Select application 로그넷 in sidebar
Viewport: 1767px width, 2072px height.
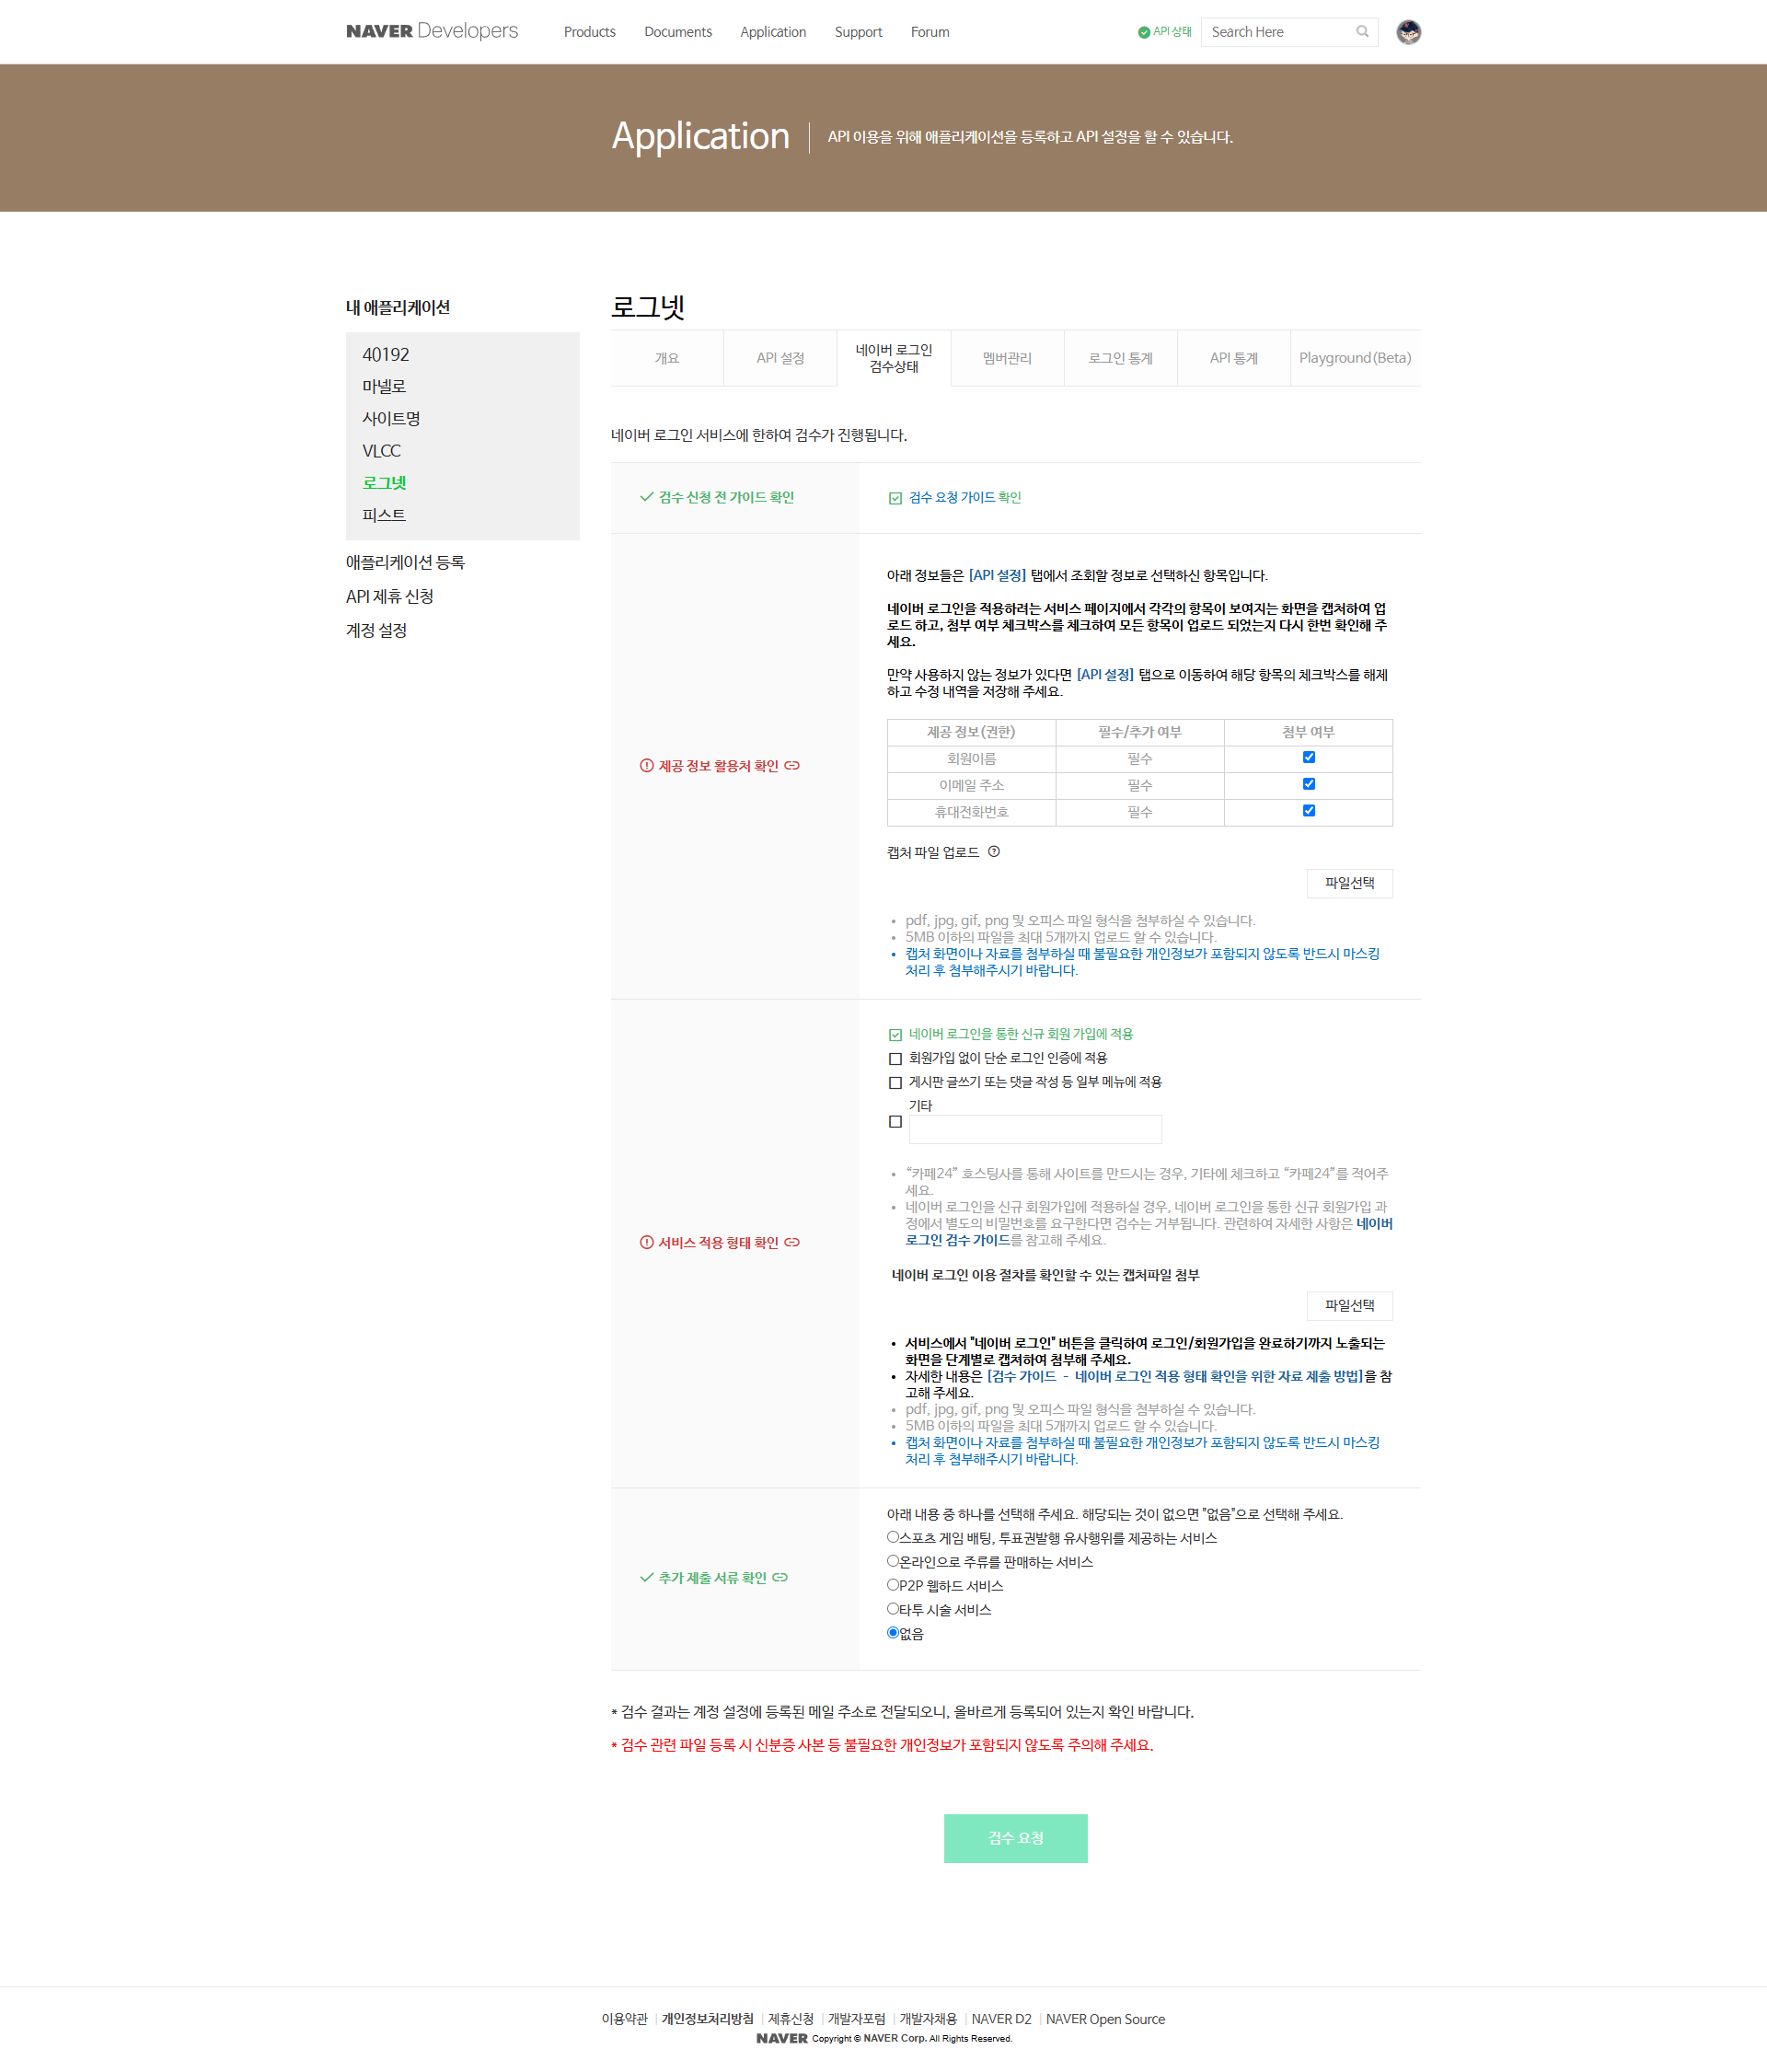pos(384,483)
